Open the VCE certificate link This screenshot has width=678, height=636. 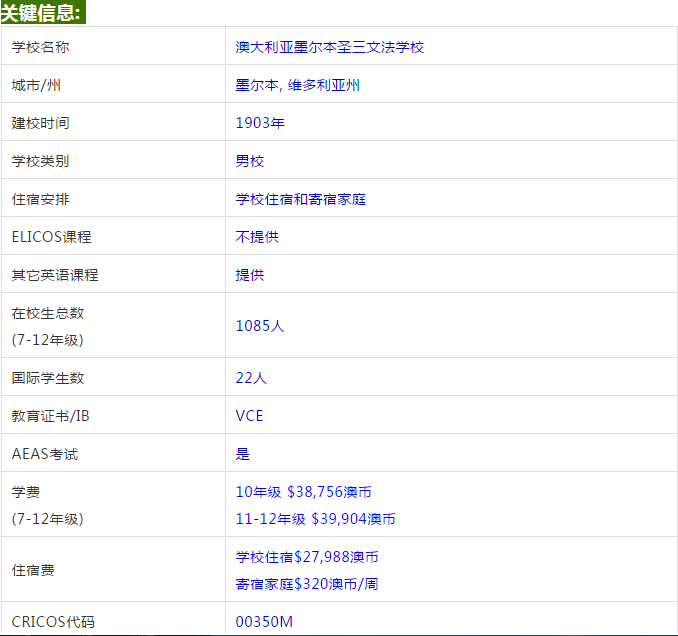250,416
